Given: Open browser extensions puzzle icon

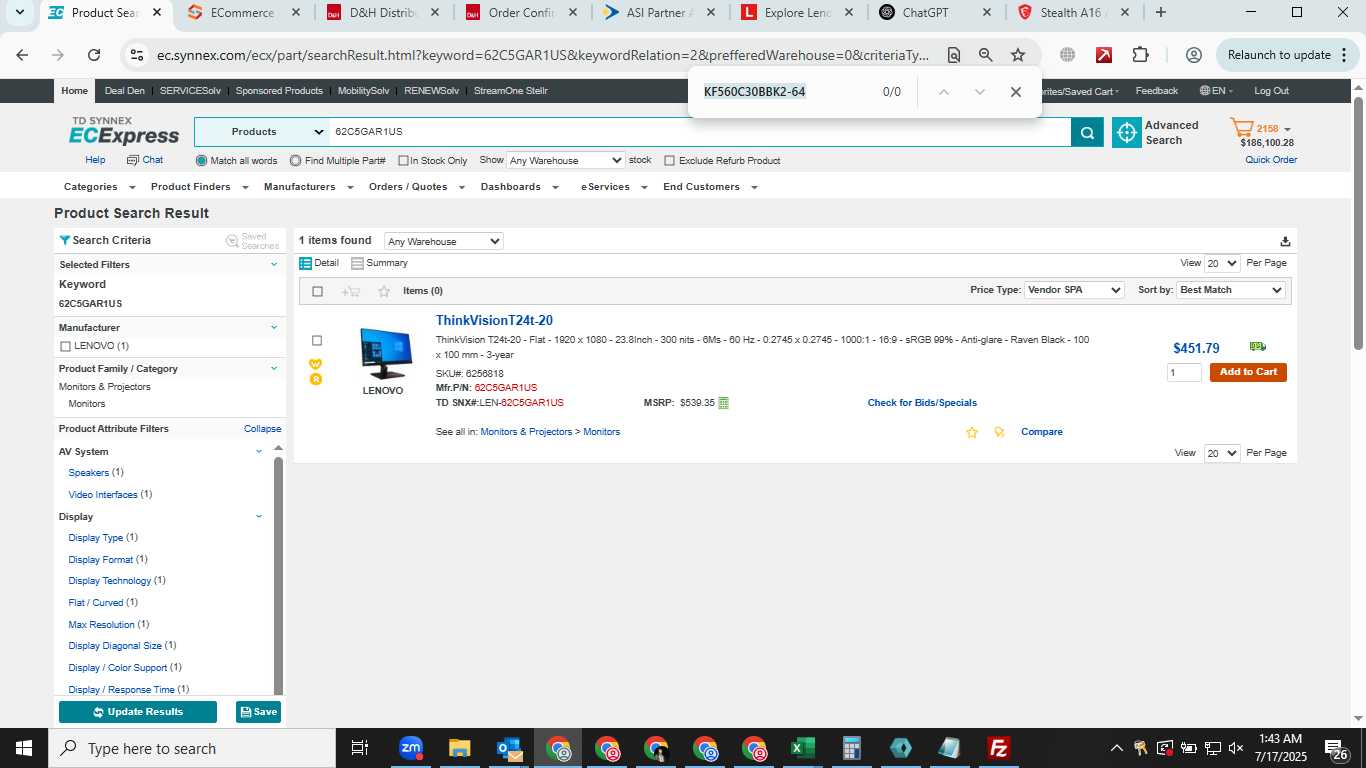Looking at the screenshot, I should 1141,55.
